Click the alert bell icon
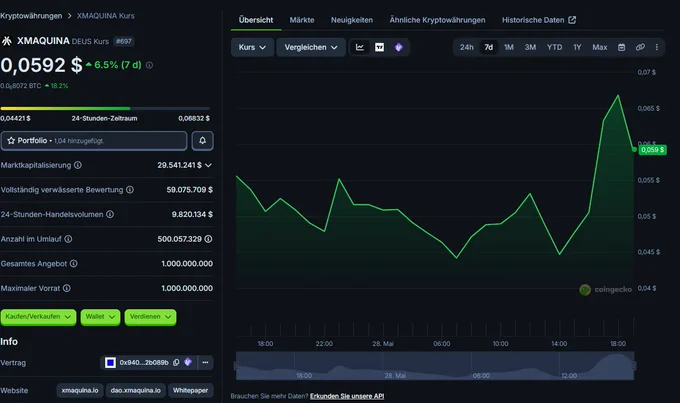The width and height of the screenshot is (680, 403). 202,141
